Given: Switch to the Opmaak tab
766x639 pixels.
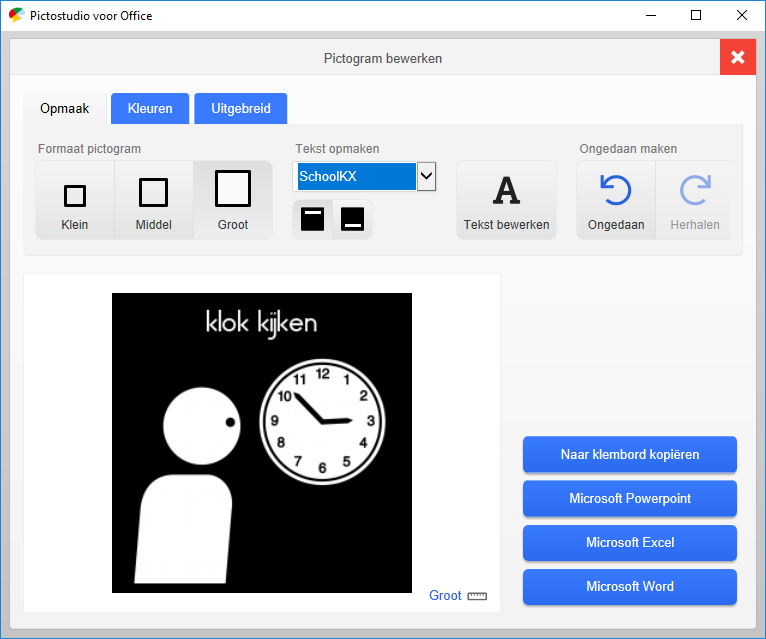Looking at the screenshot, I should 64,108.
